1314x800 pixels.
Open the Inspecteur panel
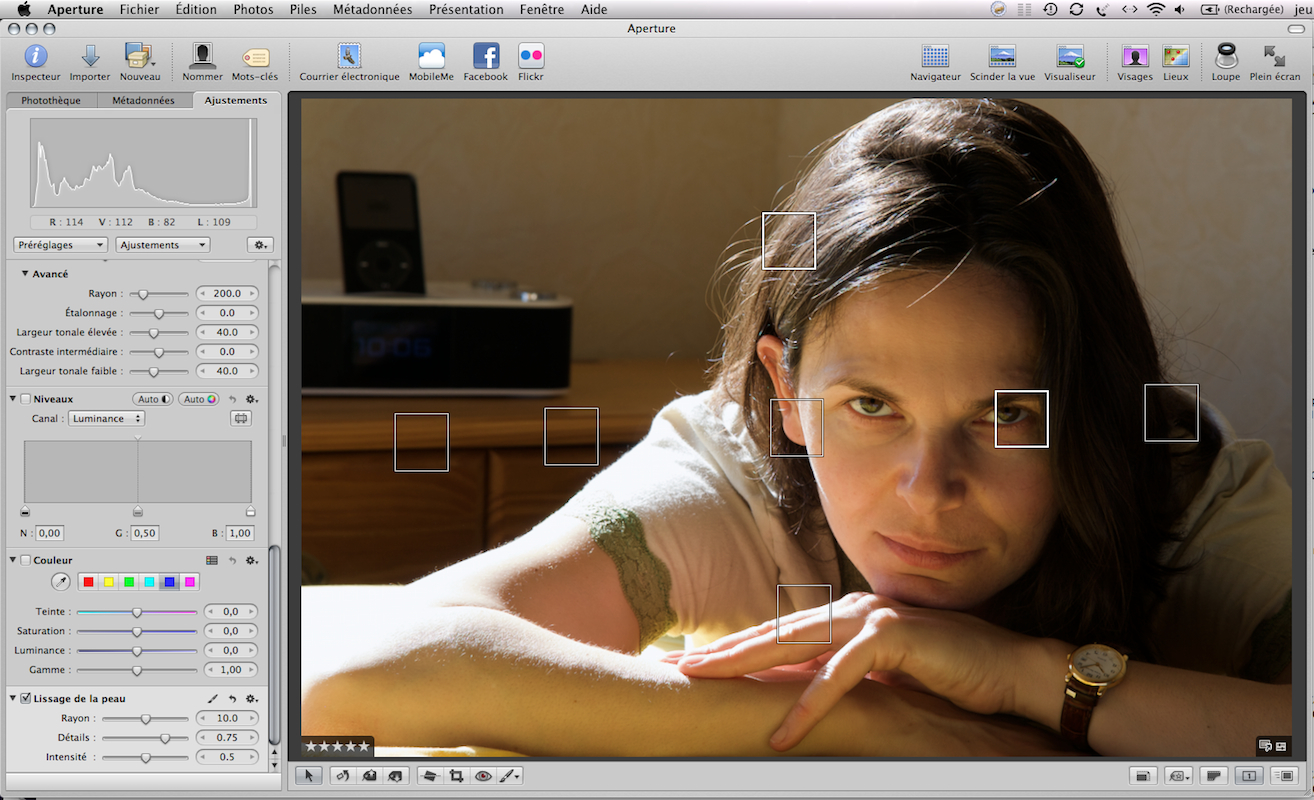pyautogui.click(x=36, y=62)
